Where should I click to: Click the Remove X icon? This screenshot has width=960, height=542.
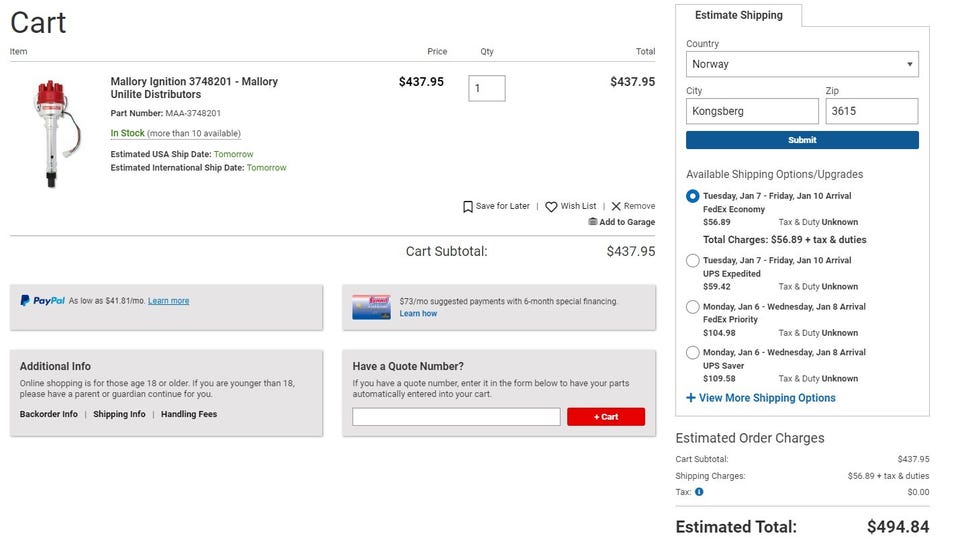pos(616,207)
